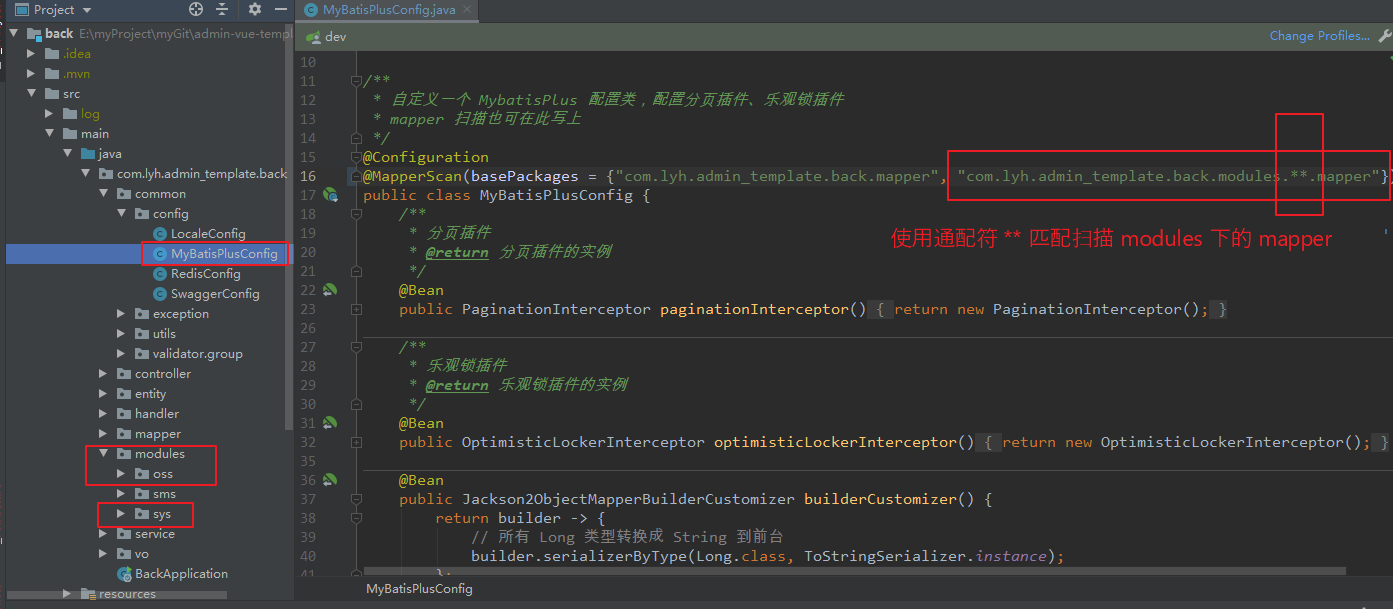Expand the .idea folder

31,54
